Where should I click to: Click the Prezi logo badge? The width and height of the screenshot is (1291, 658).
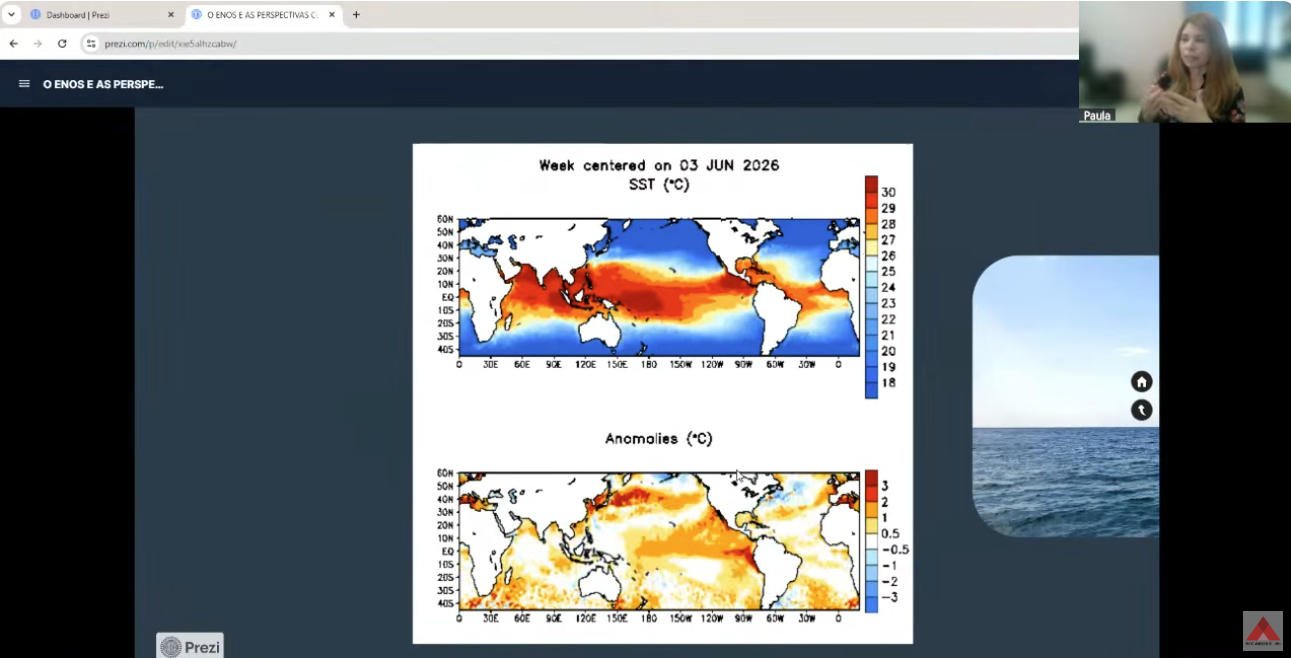coord(190,646)
